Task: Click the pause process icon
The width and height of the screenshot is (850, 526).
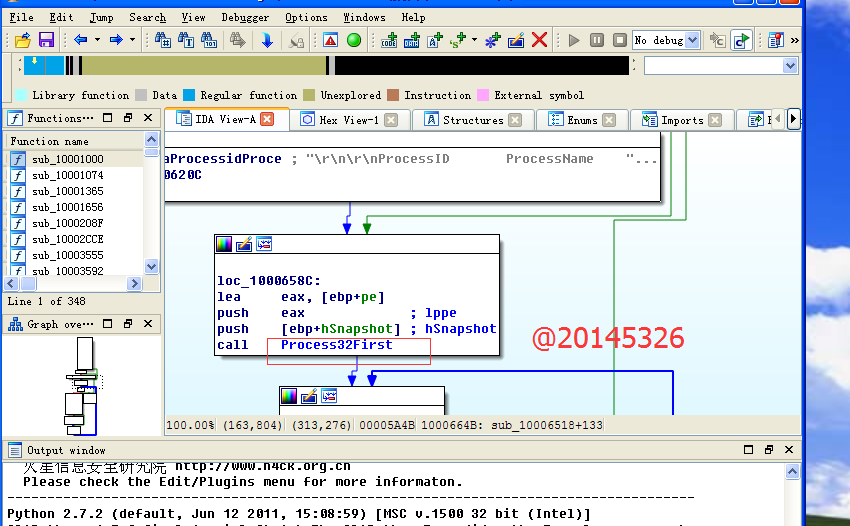Action: pos(596,40)
